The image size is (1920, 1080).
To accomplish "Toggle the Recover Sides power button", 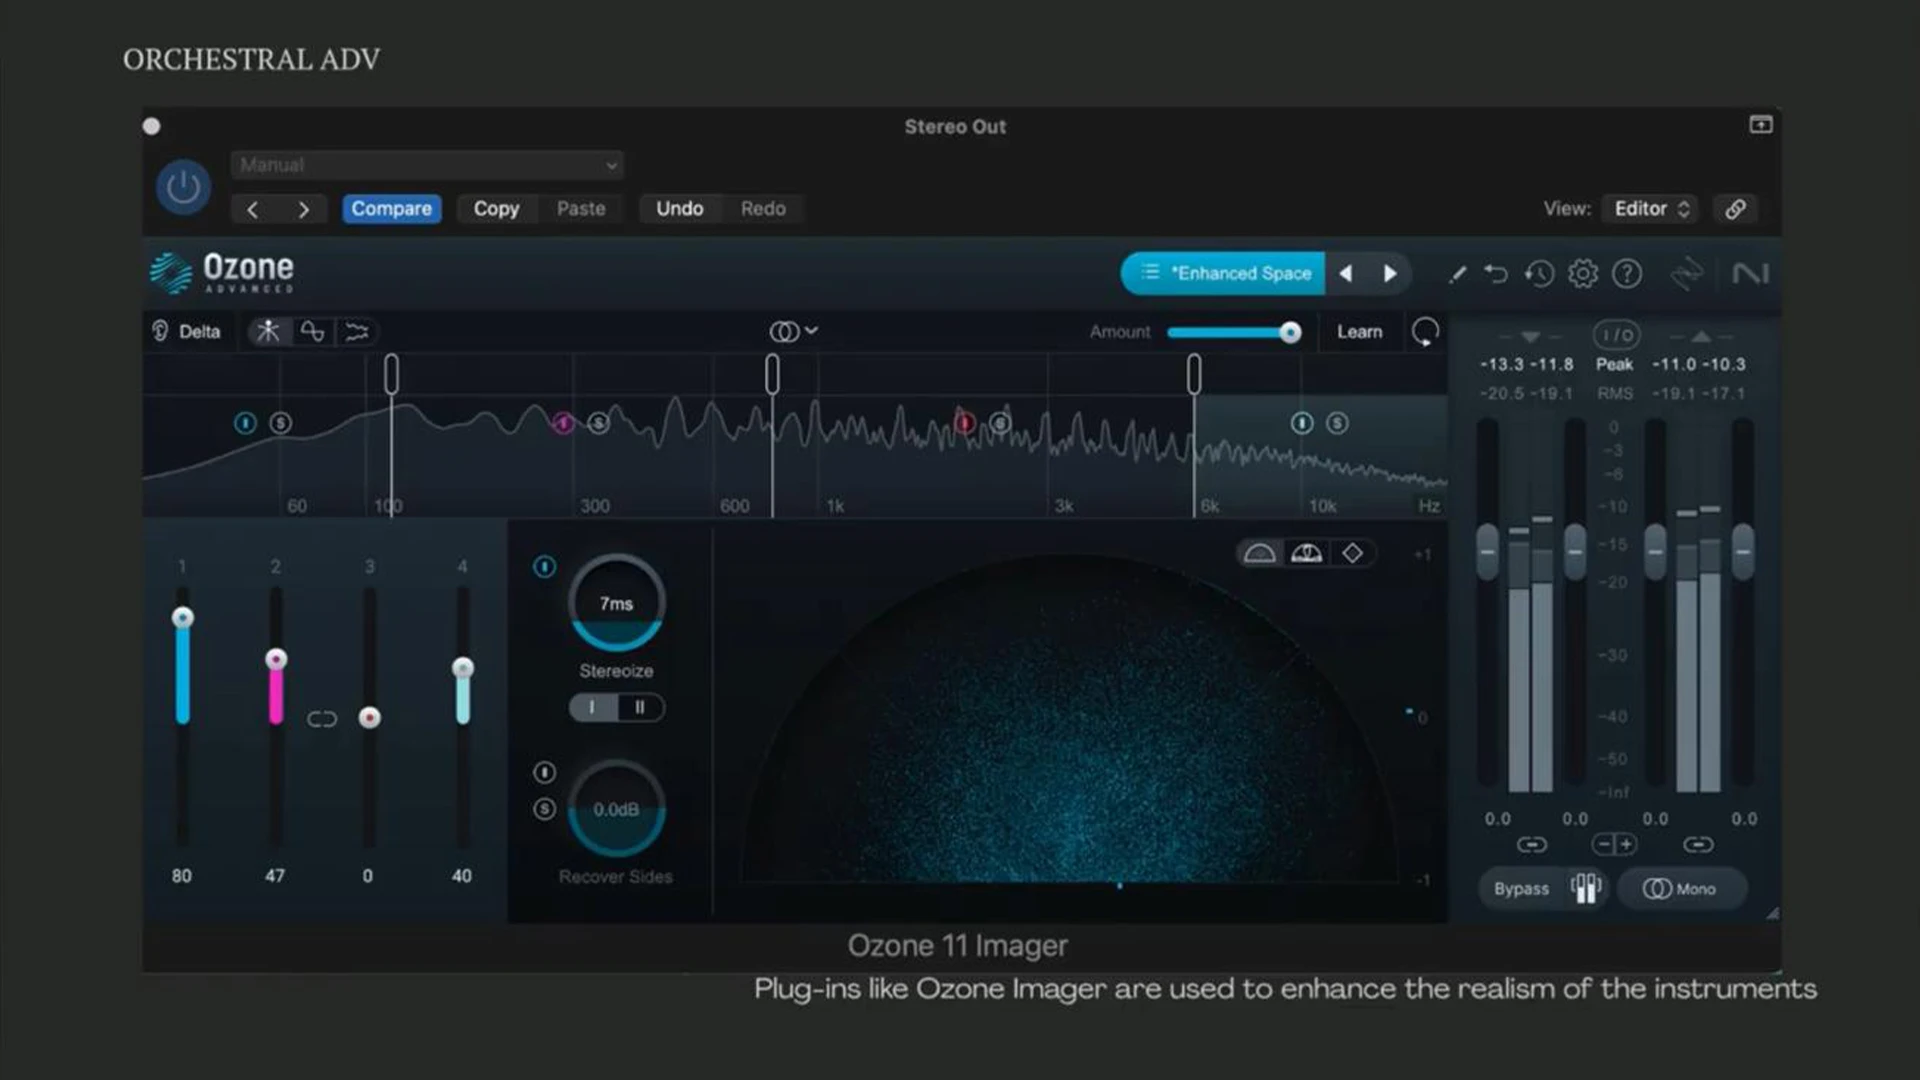I will (x=544, y=772).
